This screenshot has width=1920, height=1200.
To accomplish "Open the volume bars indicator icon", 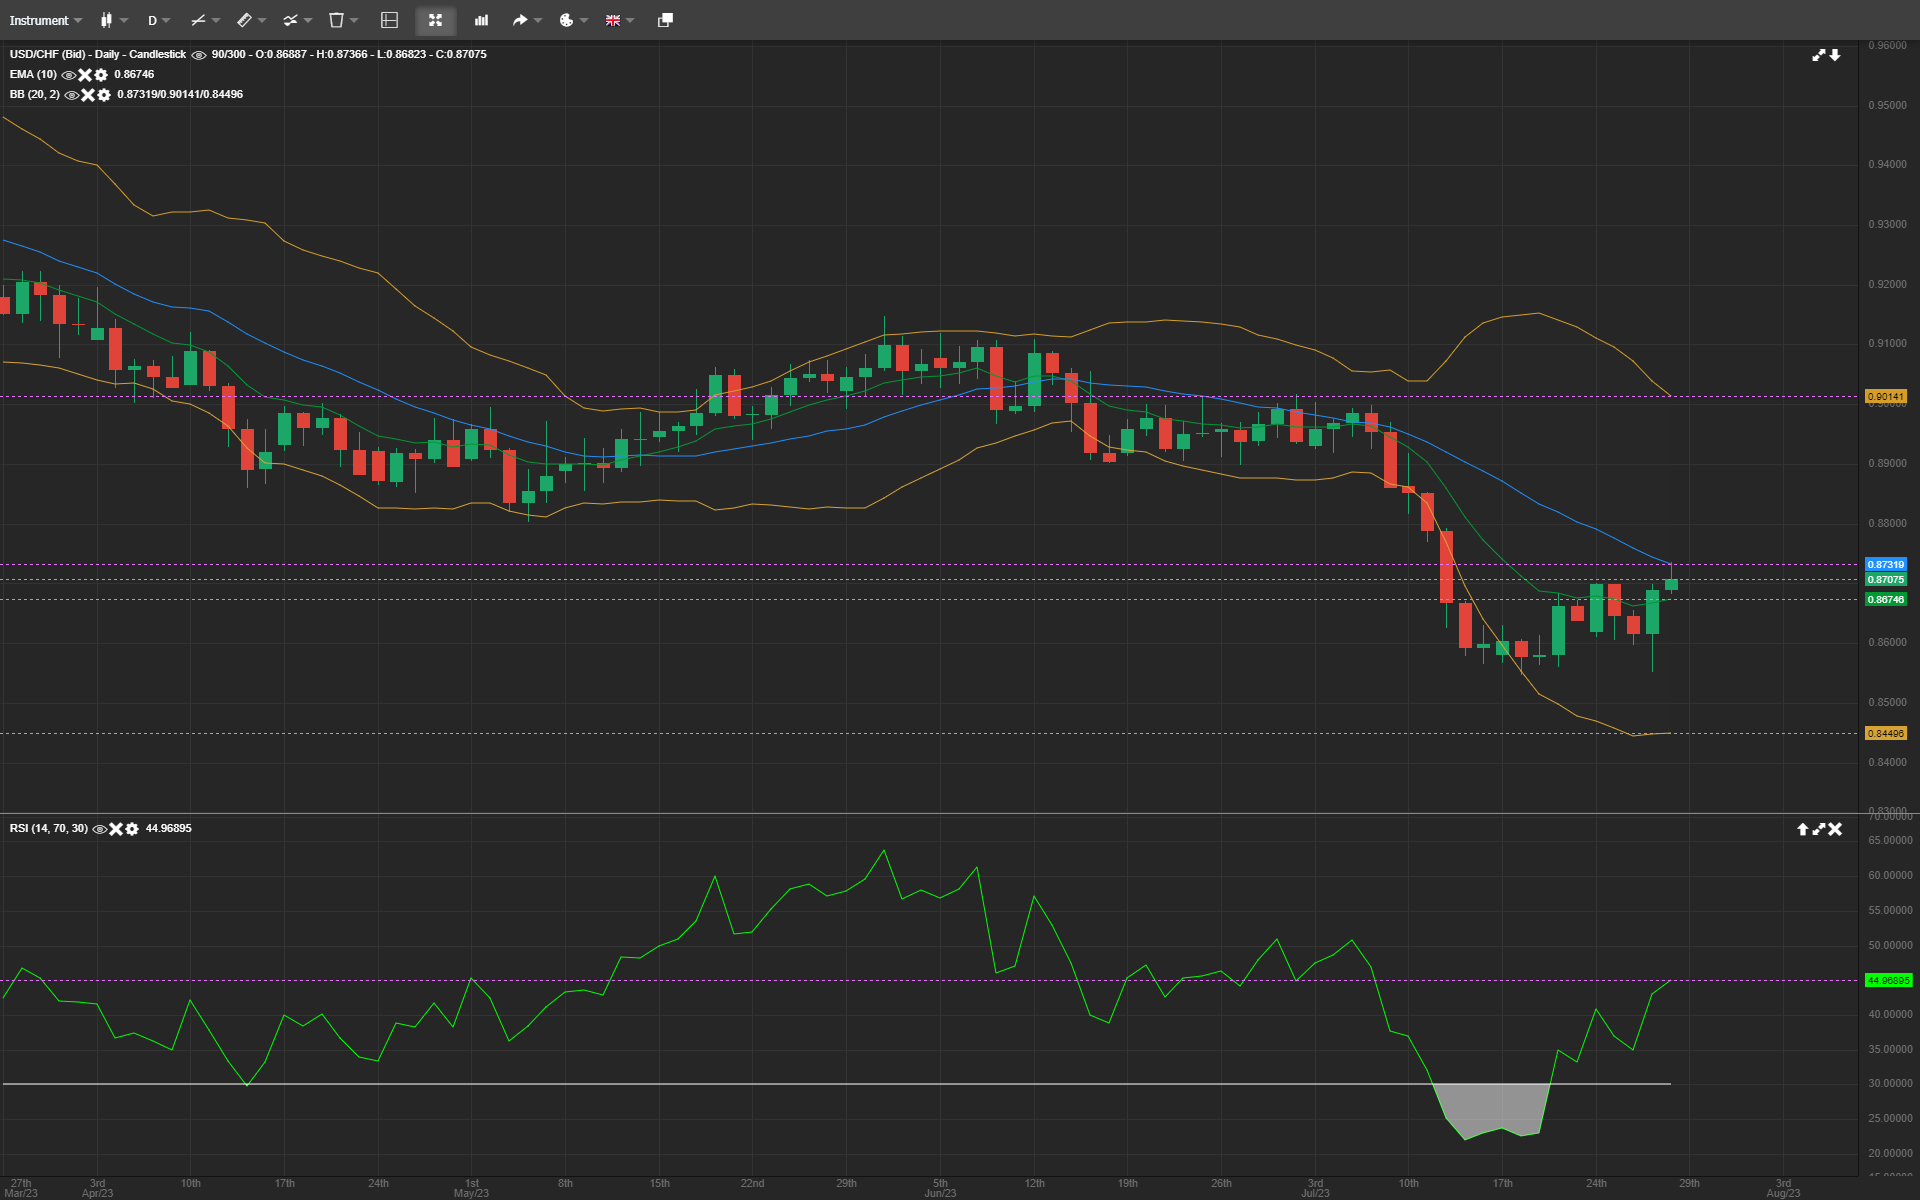I will pos(481,20).
